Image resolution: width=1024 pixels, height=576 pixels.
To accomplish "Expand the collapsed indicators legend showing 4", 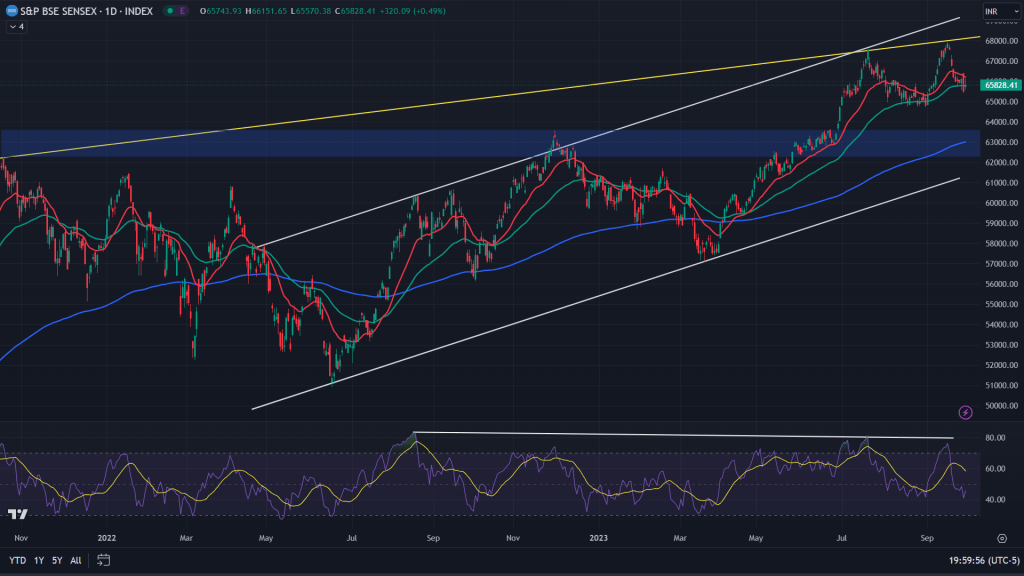I will click(17, 26).
